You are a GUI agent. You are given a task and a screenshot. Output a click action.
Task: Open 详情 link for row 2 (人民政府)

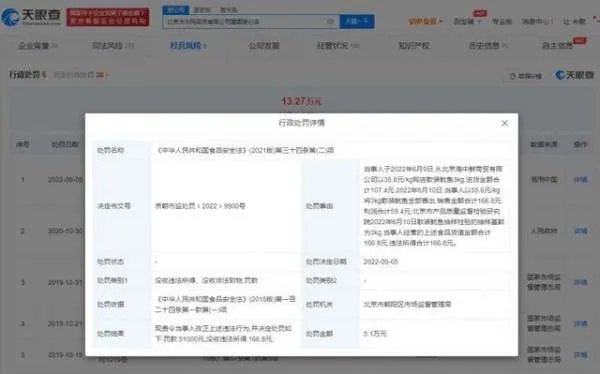click(x=580, y=231)
